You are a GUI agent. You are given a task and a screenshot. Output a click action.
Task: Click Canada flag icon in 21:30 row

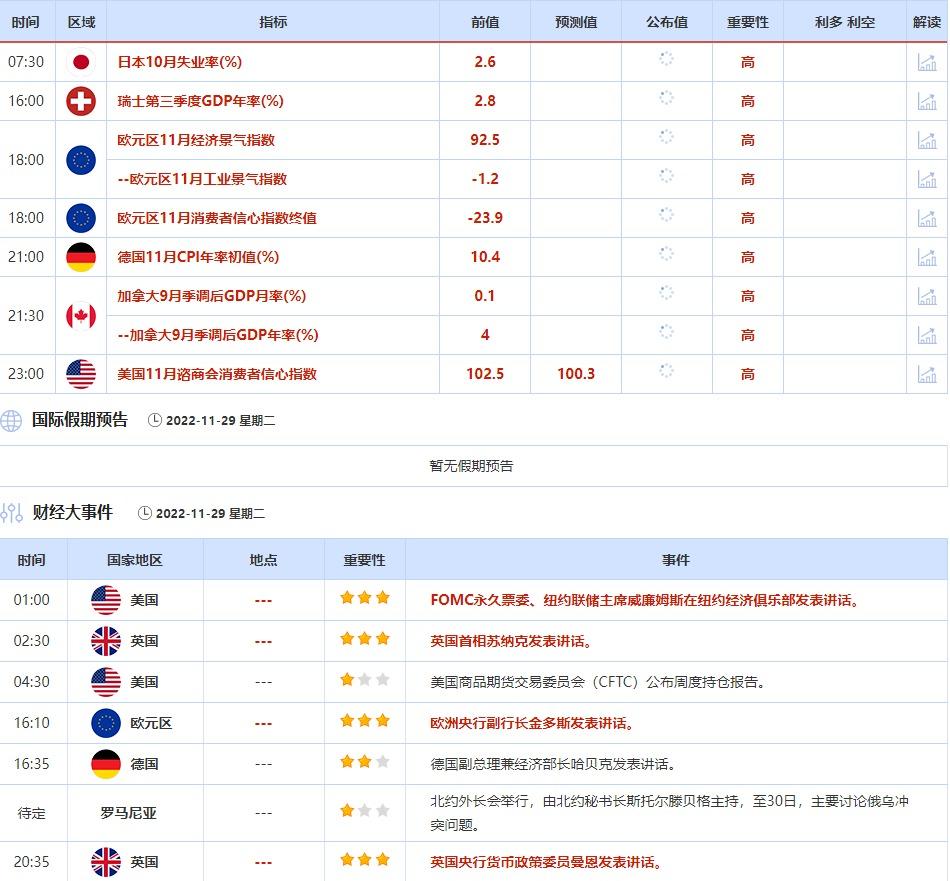[81, 316]
